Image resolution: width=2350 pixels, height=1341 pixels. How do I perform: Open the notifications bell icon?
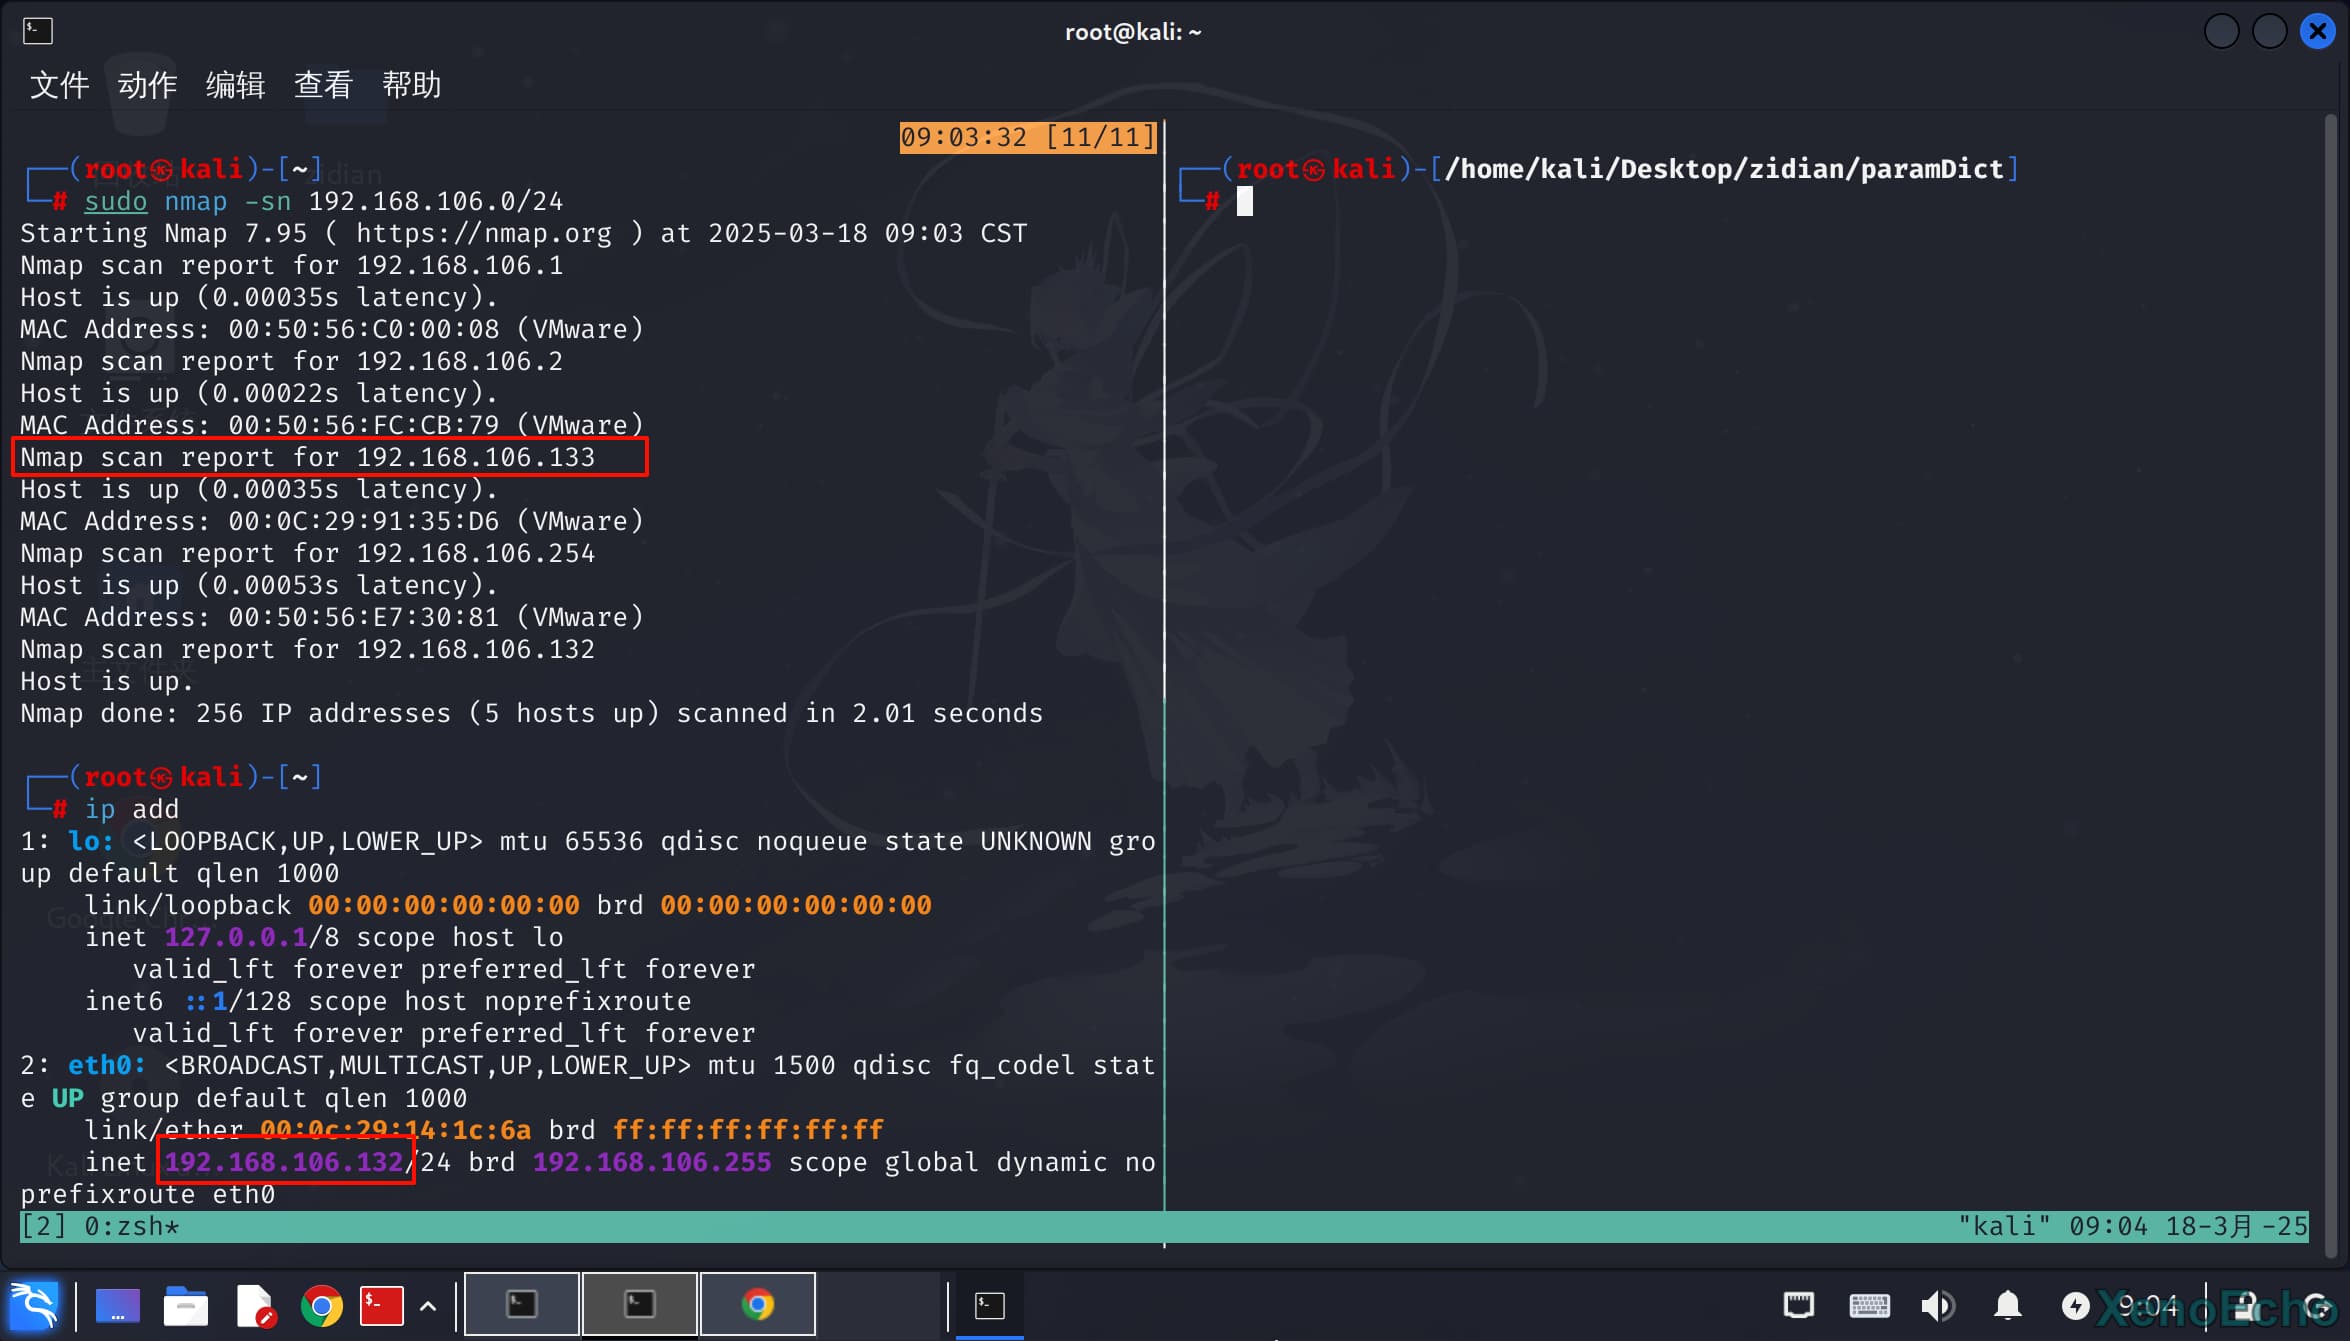pyautogui.click(x=2007, y=1305)
